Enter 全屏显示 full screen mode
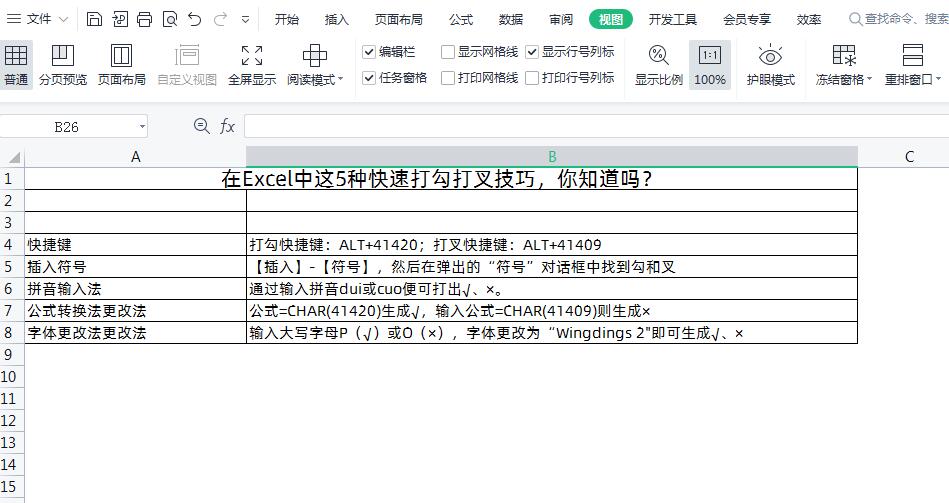This screenshot has height=503, width=949. tap(252, 65)
